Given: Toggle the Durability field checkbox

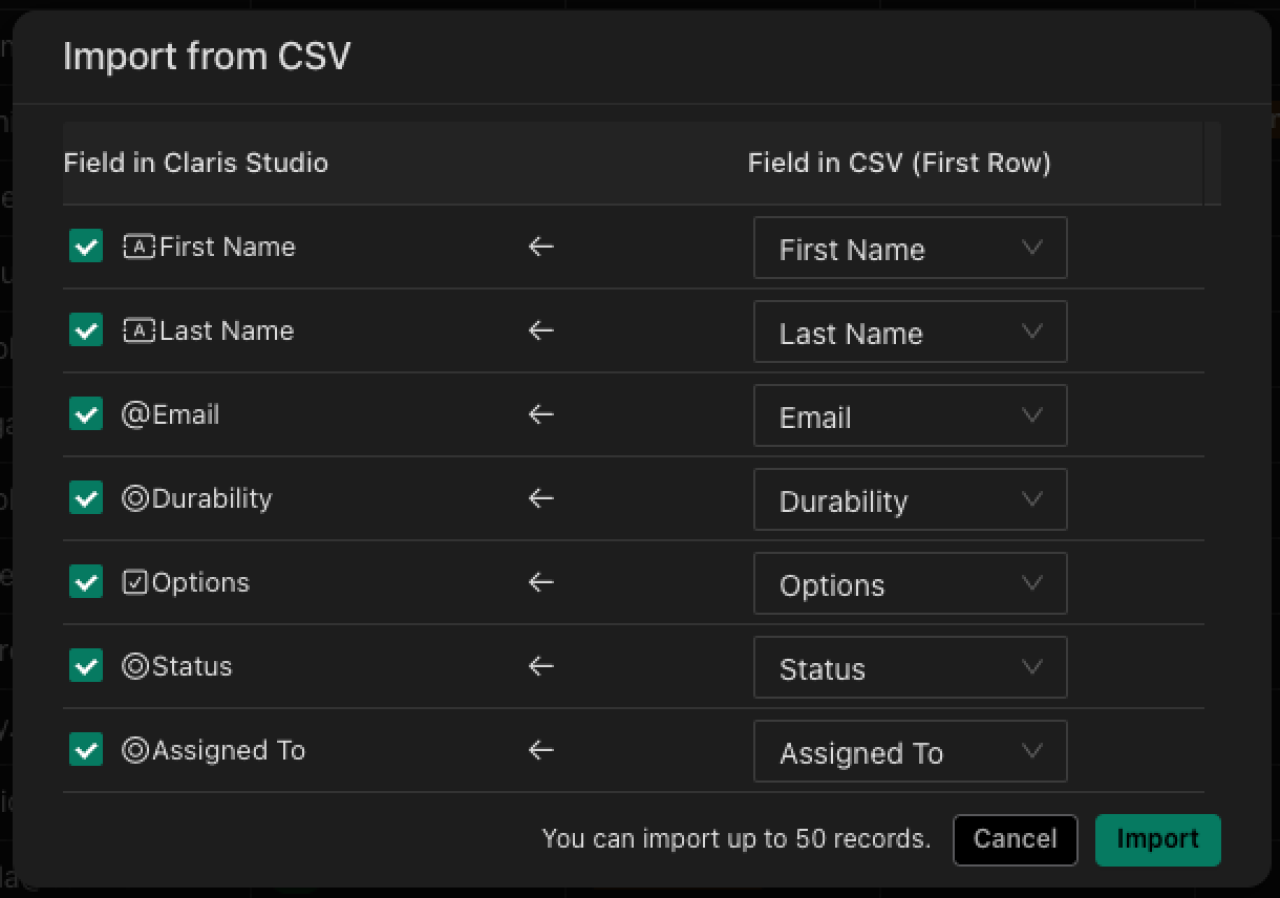Looking at the screenshot, I should coord(86,498).
